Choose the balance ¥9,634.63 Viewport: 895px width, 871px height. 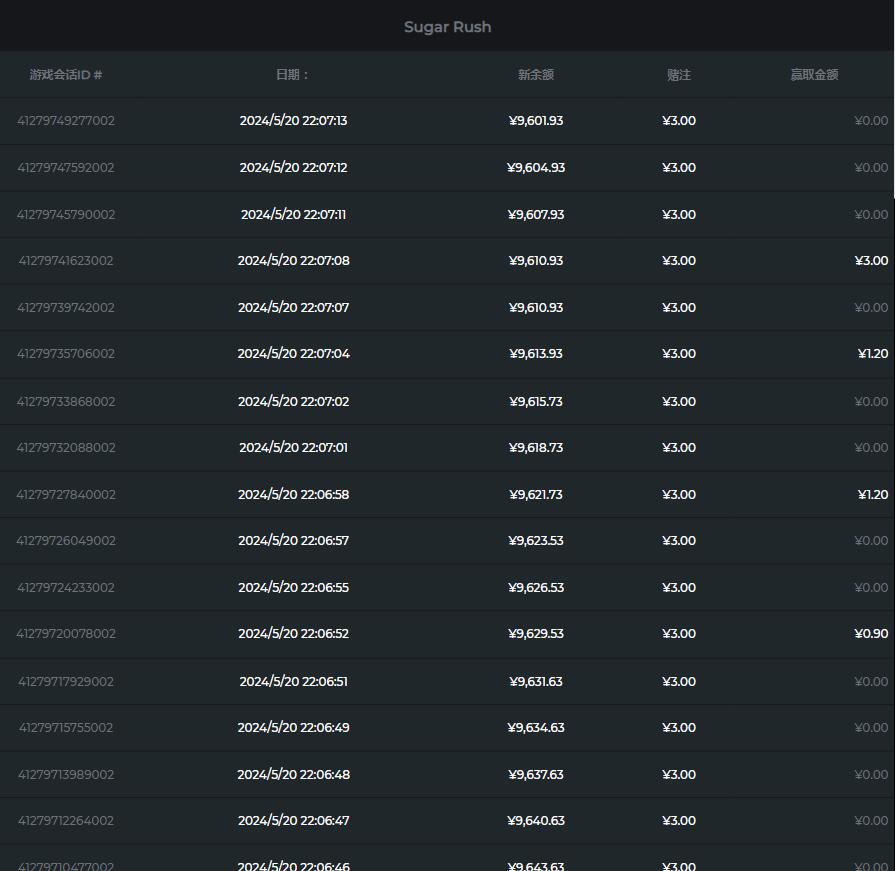pos(536,728)
